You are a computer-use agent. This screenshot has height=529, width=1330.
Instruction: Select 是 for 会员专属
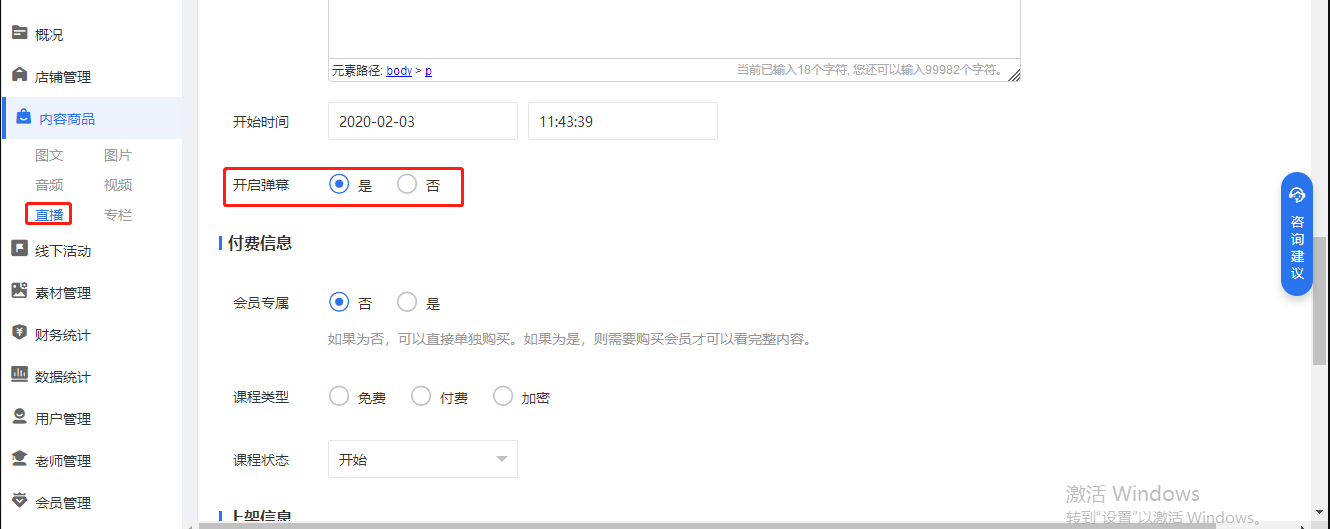click(407, 302)
